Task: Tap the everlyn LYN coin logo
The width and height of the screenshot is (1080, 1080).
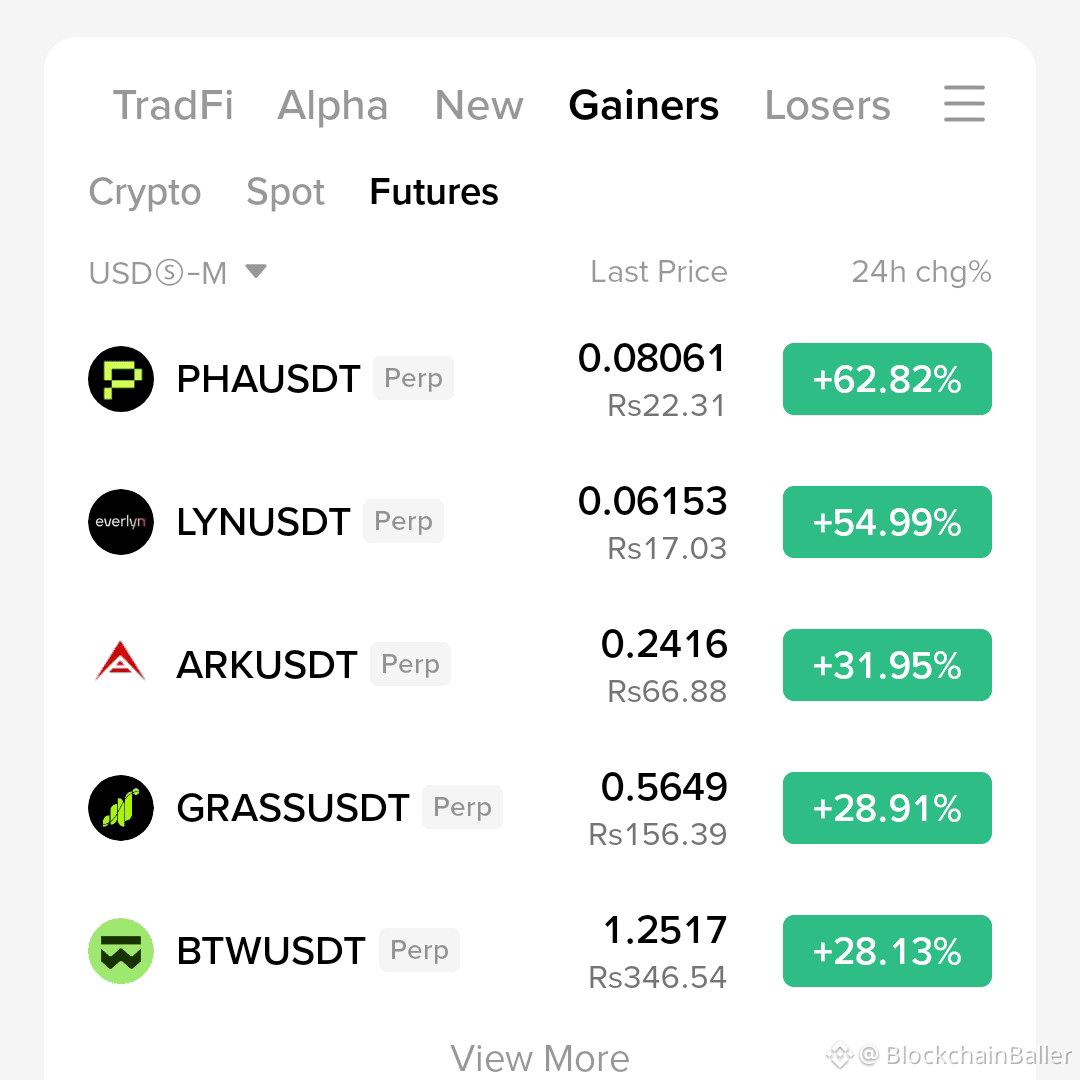Action: pyautogui.click(x=121, y=522)
